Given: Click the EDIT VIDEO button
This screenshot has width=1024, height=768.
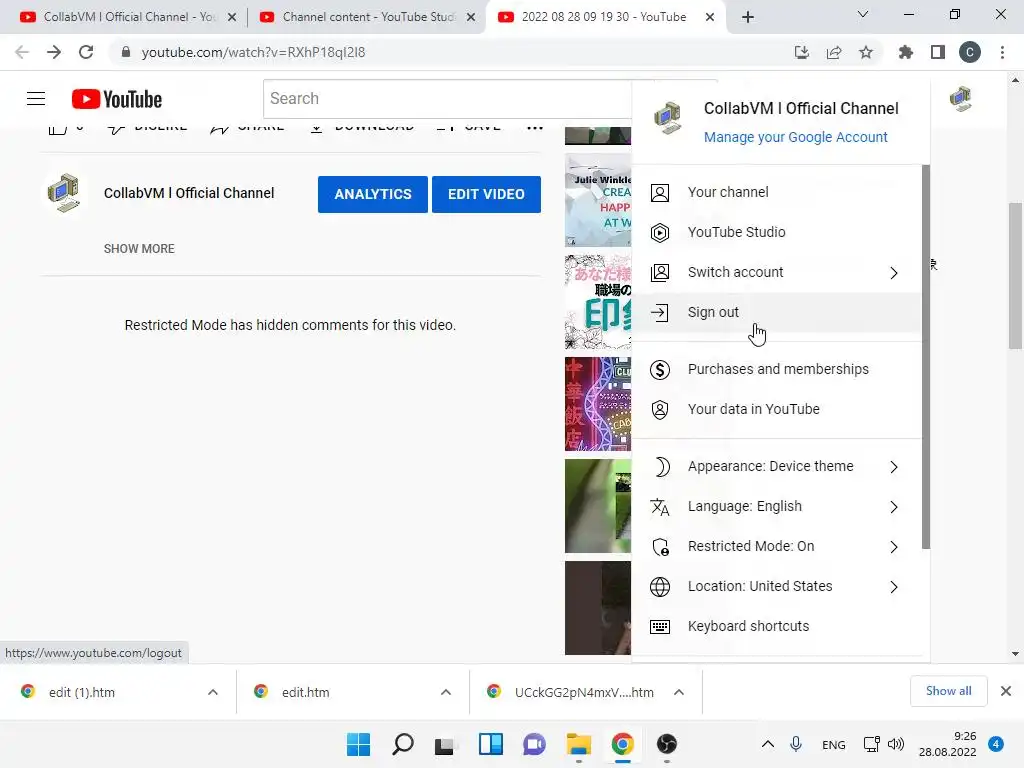Looking at the screenshot, I should [486, 194].
